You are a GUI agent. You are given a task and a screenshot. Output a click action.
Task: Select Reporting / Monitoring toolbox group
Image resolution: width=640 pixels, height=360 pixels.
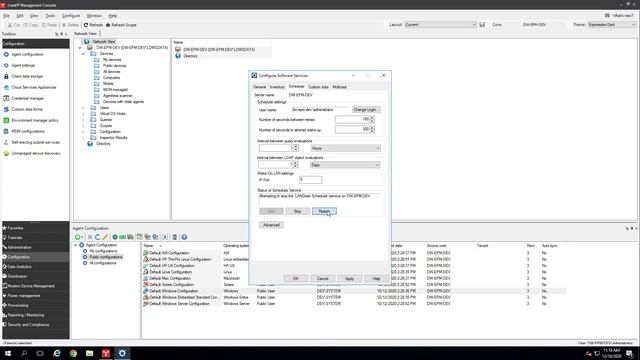click(25, 315)
